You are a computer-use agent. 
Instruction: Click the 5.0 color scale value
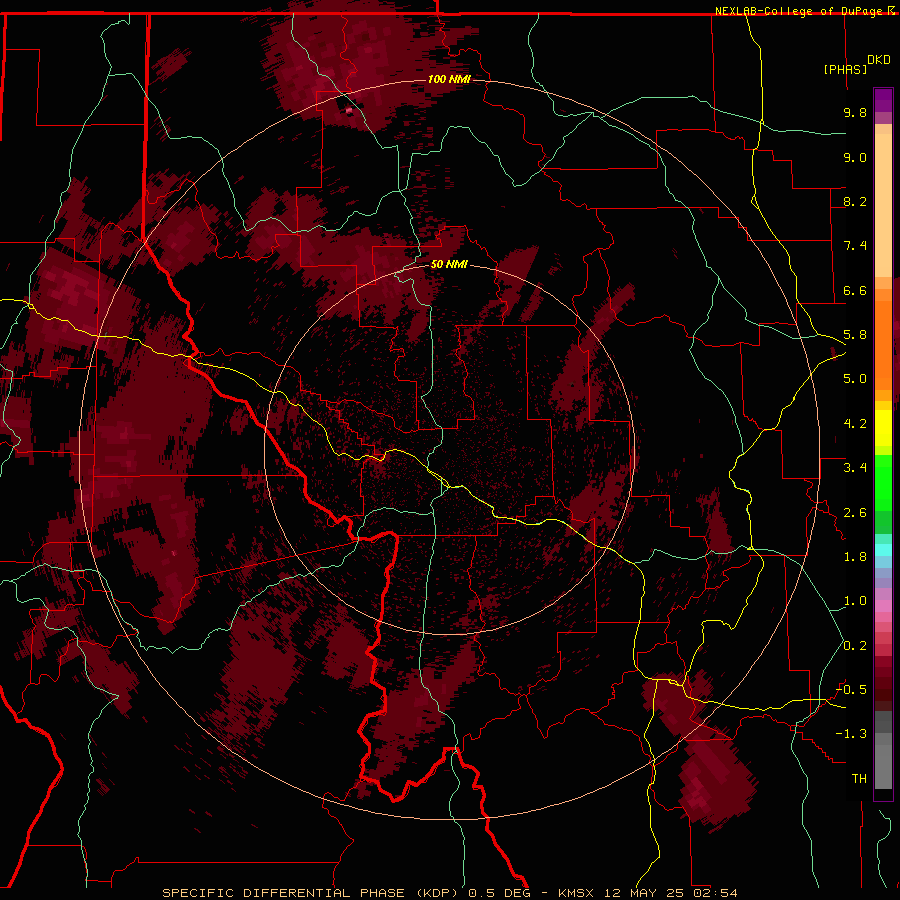tap(855, 379)
